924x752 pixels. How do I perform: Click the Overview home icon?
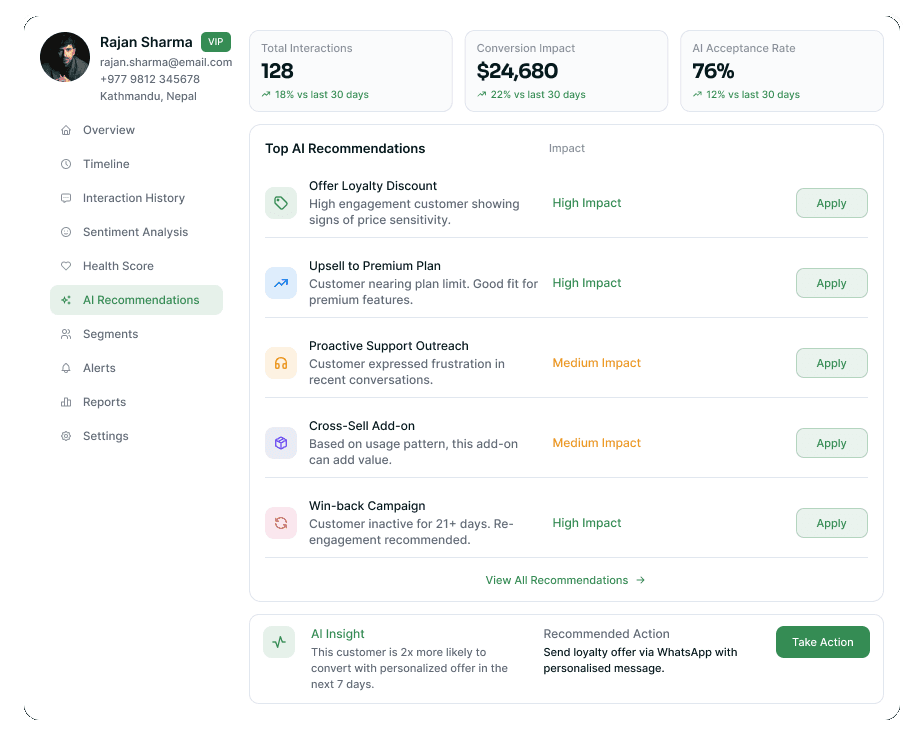click(66, 130)
